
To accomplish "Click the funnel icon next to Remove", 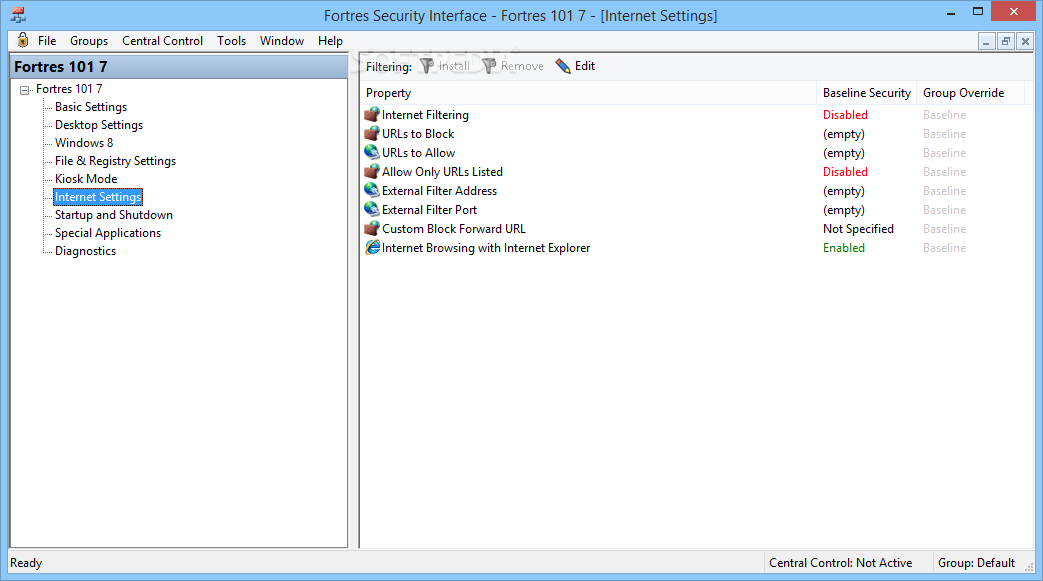I will tap(490, 66).
